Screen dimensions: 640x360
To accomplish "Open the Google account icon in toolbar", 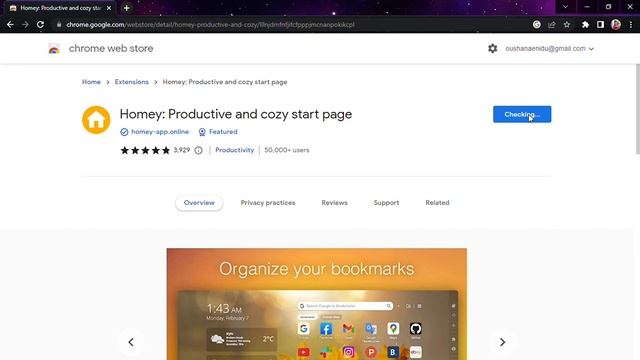I will click(x=537, y=24).
